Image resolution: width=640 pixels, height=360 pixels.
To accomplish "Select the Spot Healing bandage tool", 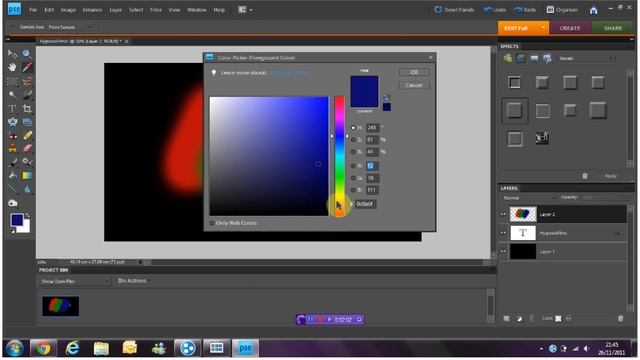I will (x=27, y=136).
